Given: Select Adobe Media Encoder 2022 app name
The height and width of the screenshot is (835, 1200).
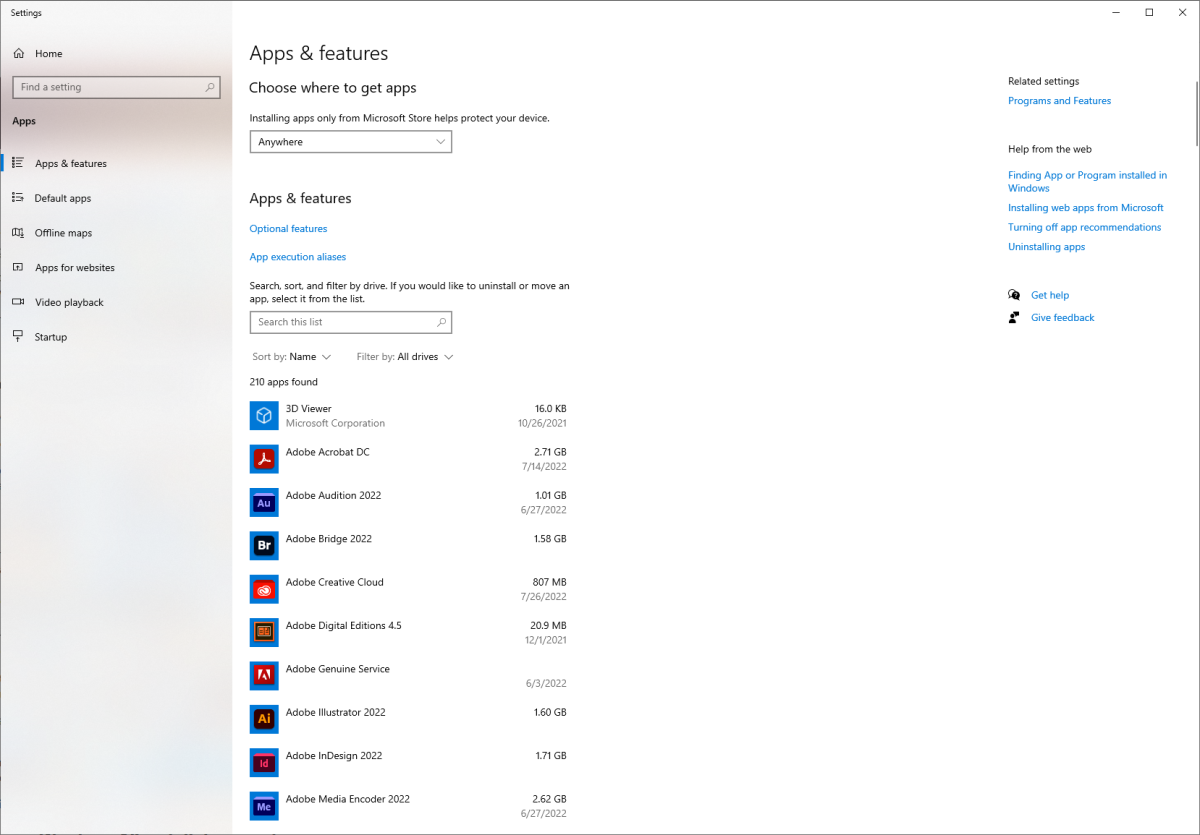Looking at the screenshot, I should pos(347,799).
